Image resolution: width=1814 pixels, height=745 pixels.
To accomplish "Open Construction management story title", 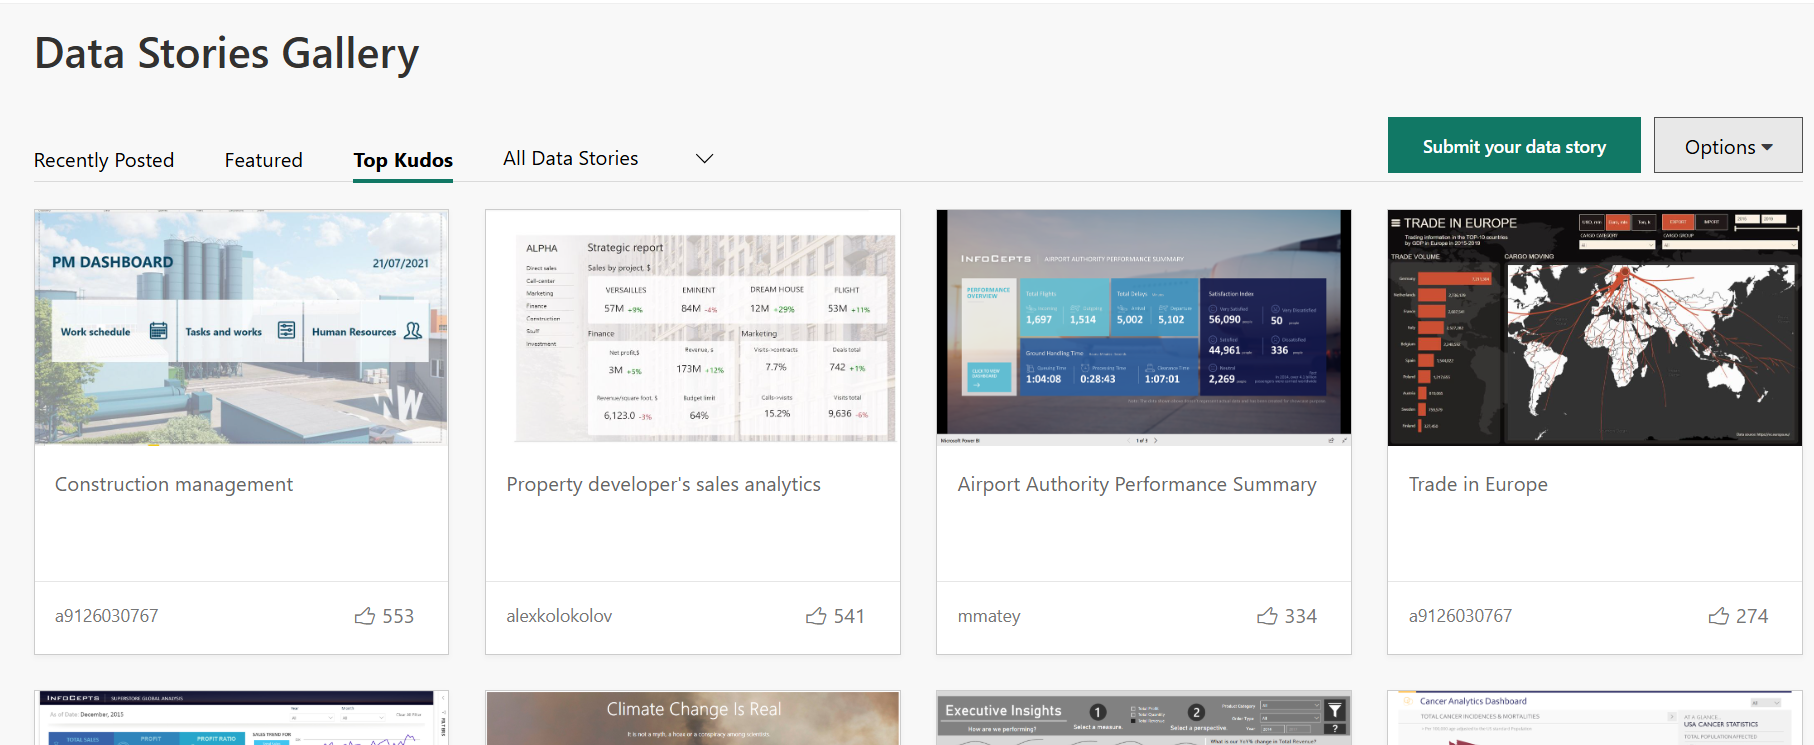I will tap(174, 485).
